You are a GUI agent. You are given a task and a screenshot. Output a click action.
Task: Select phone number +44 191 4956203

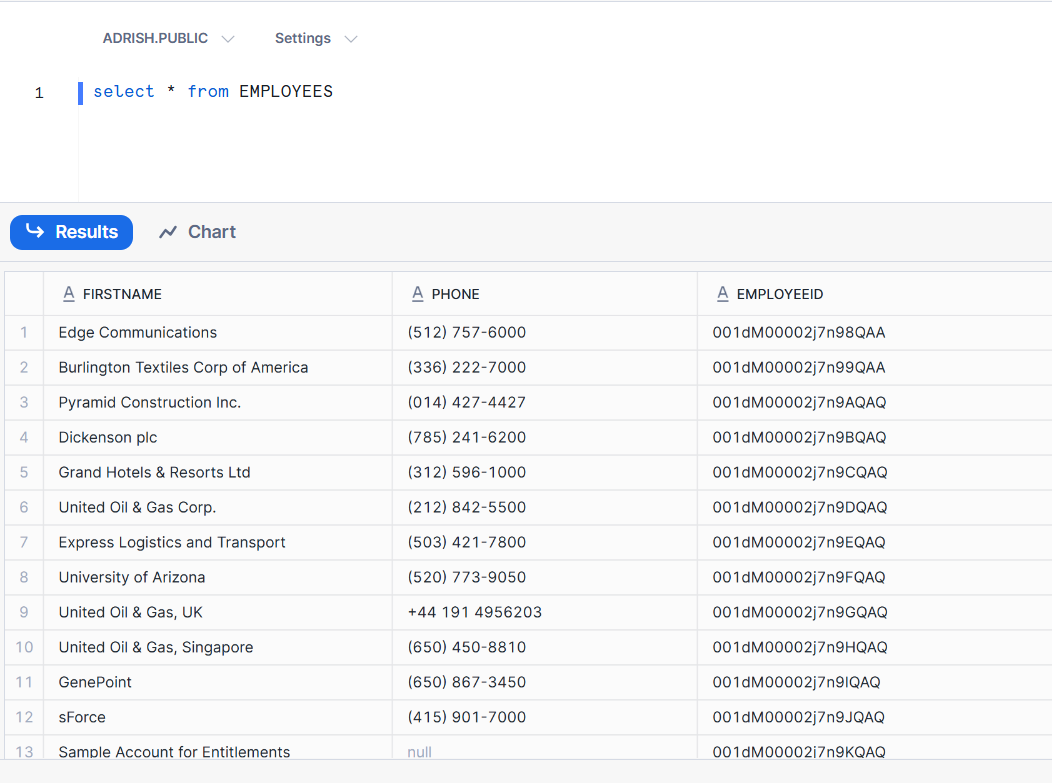tap(475, 612)
